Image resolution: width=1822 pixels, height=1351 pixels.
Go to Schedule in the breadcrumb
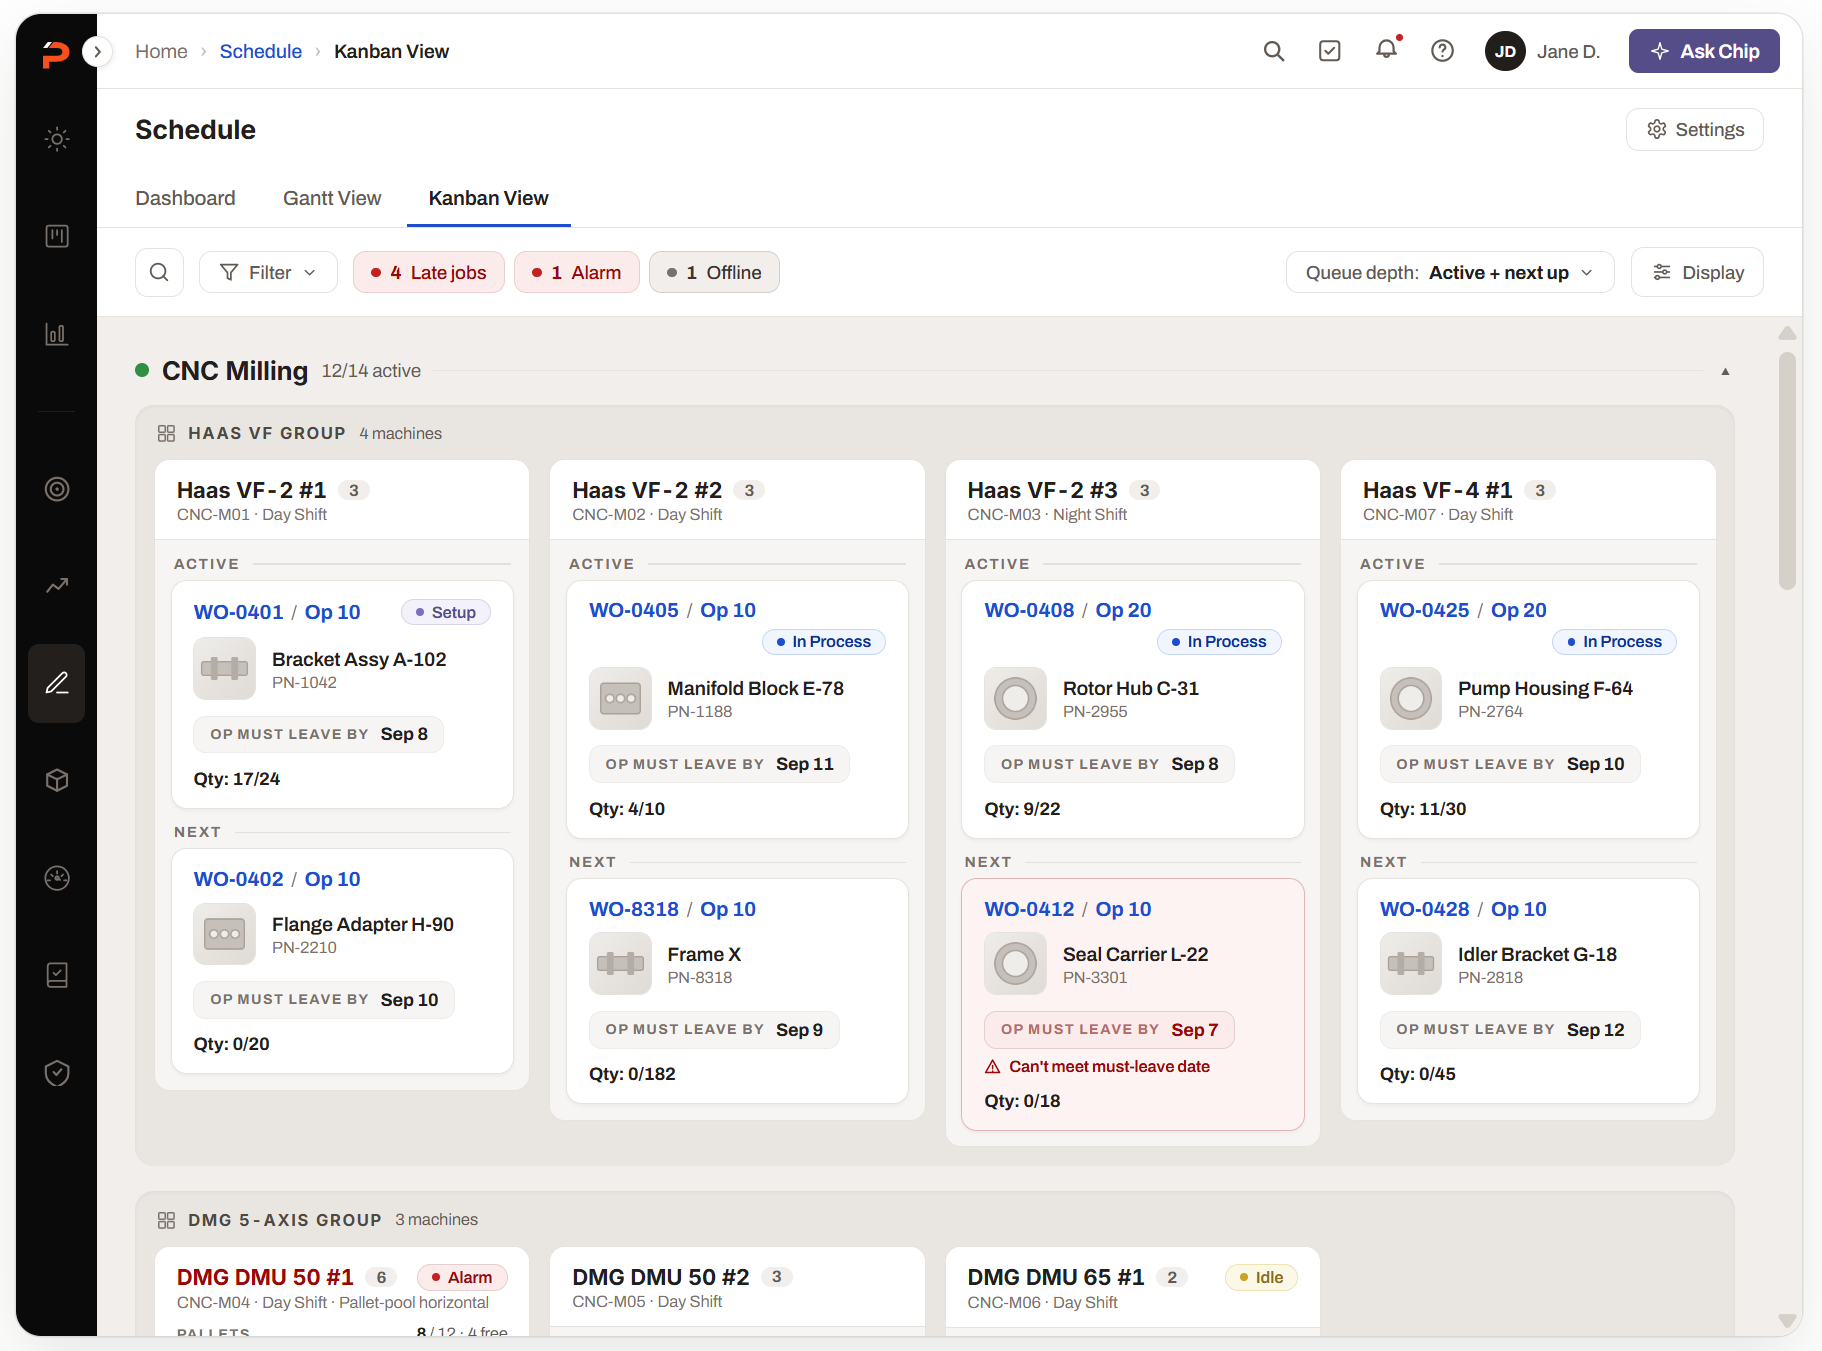pyautogui.click(x=260, y=51)
